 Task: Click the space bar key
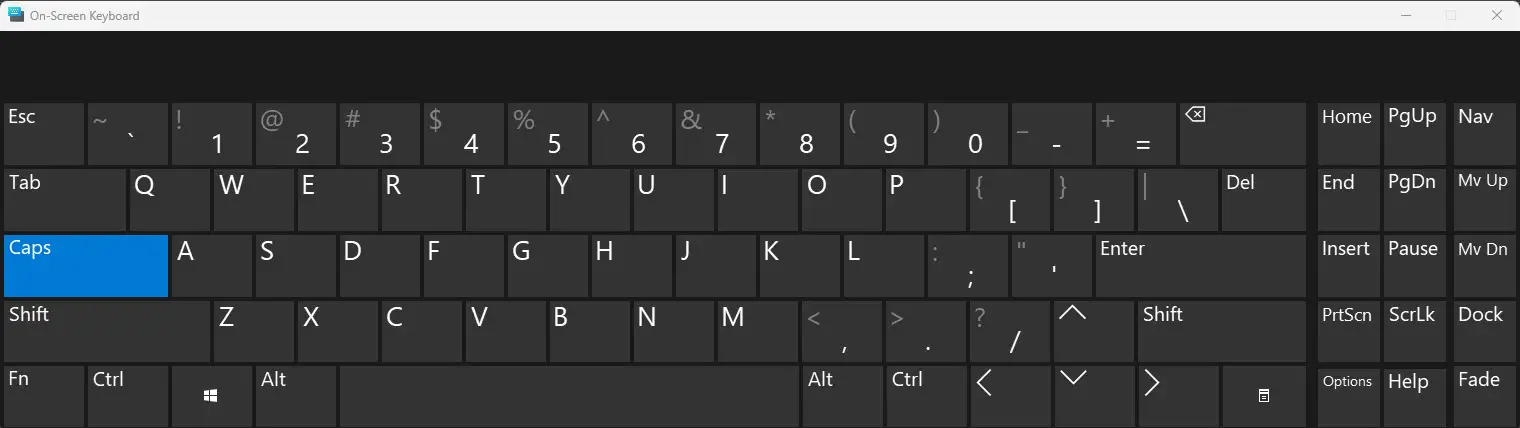[x=570, y=396]
